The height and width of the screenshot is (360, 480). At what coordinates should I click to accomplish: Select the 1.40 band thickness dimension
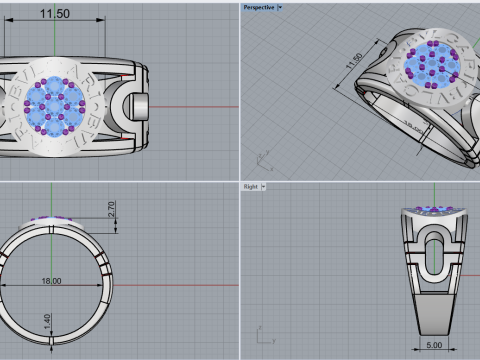47,321
